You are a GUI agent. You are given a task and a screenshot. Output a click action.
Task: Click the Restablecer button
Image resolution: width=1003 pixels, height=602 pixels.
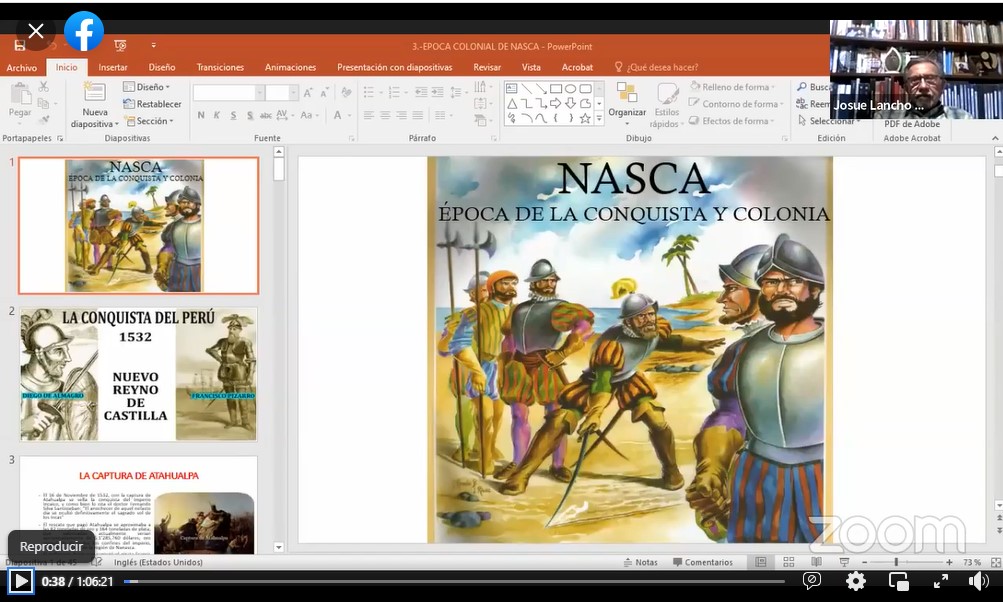click(153, 104)
